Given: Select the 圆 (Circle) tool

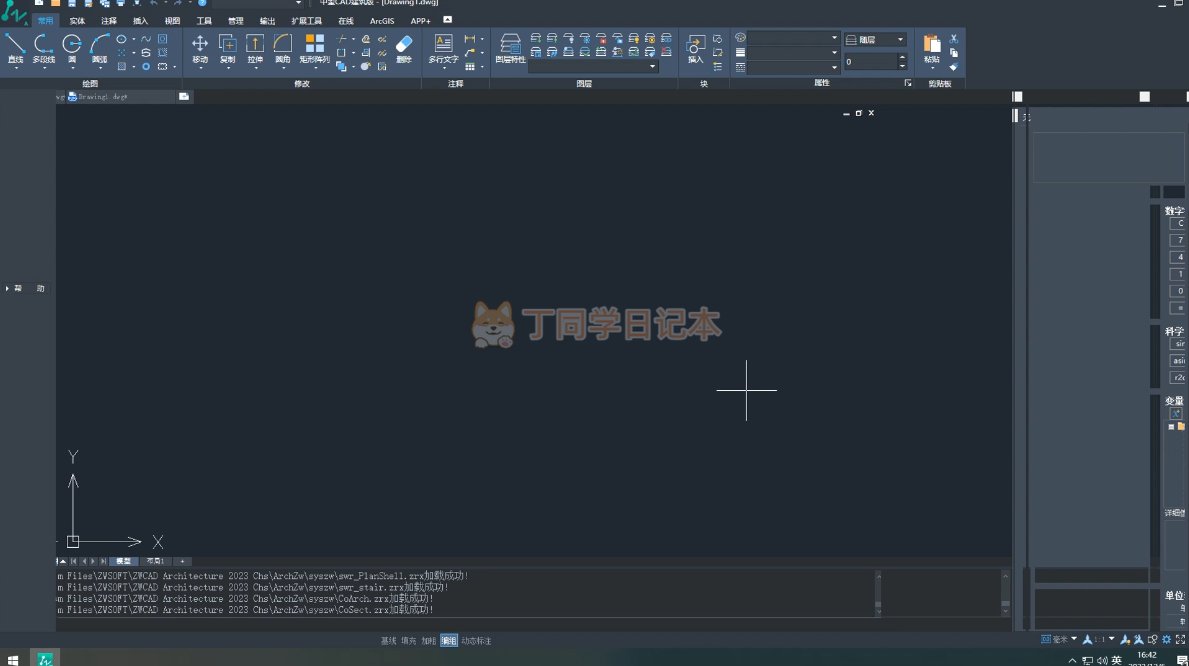Looking at the screenshot, I should point(72,46).
